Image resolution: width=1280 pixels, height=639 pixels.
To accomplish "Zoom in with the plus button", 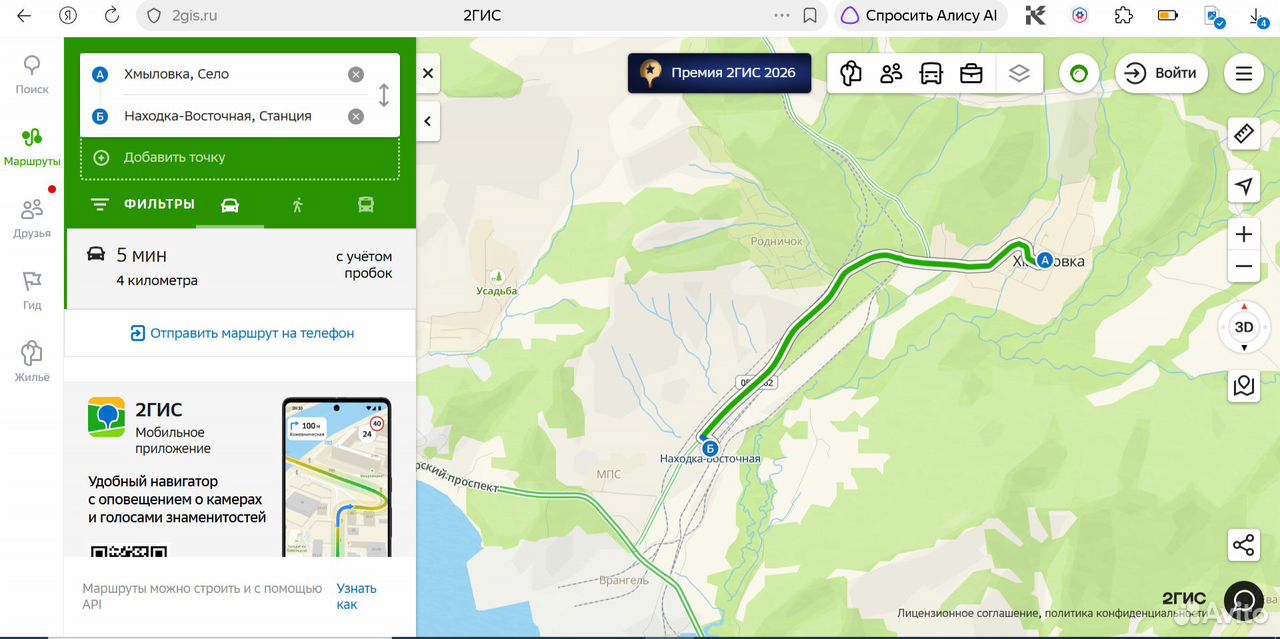I will [x=1244, y=234].
